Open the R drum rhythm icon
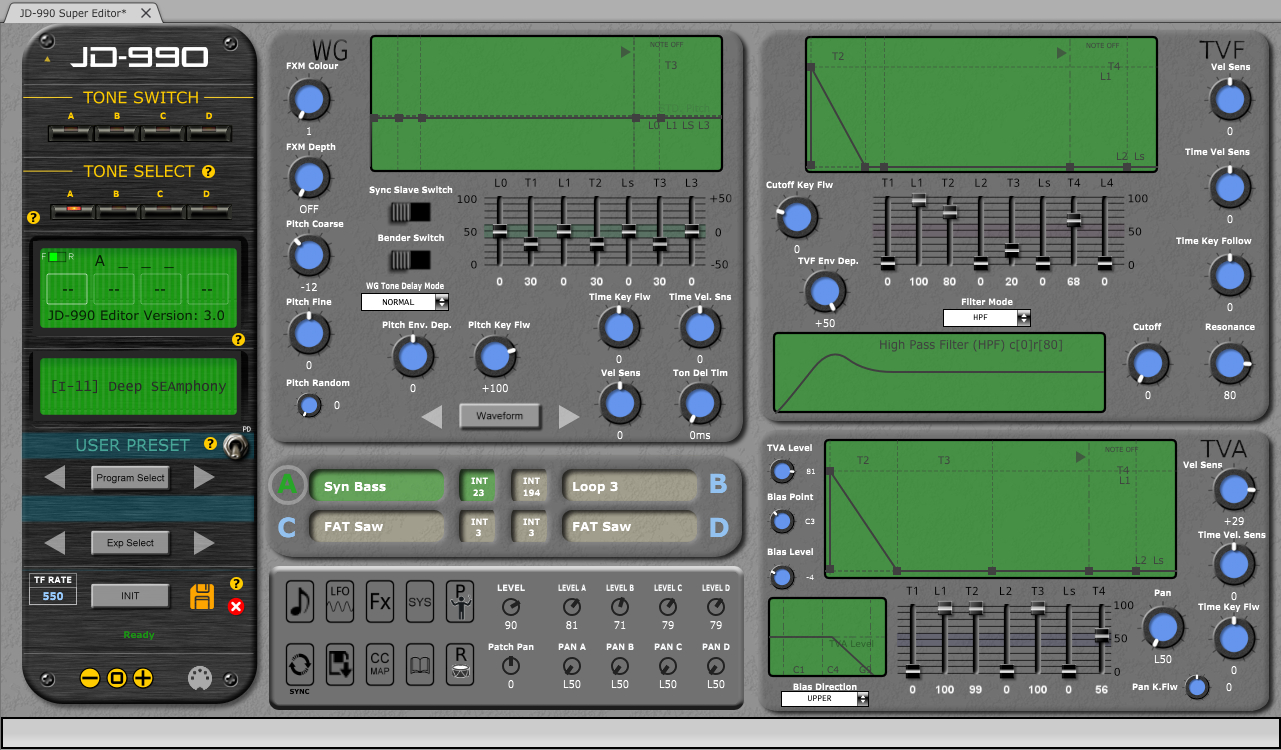This screenshot has width=1281, height=750. pyautogui.click(x=459, y=663)
